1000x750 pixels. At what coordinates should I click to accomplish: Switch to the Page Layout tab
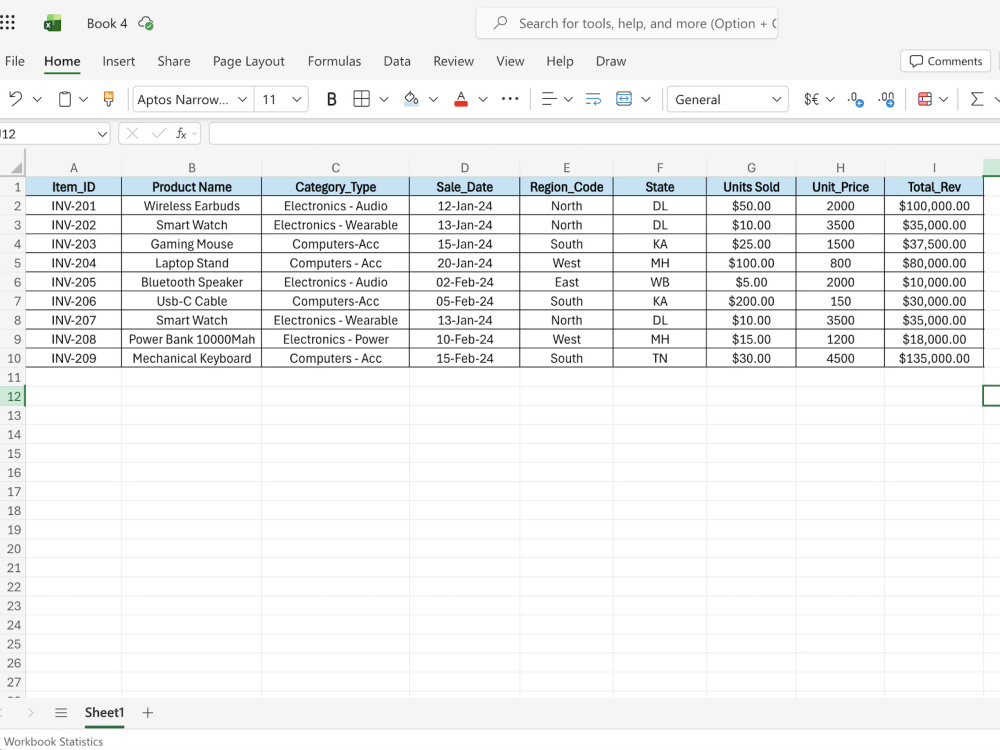(249, 61)
